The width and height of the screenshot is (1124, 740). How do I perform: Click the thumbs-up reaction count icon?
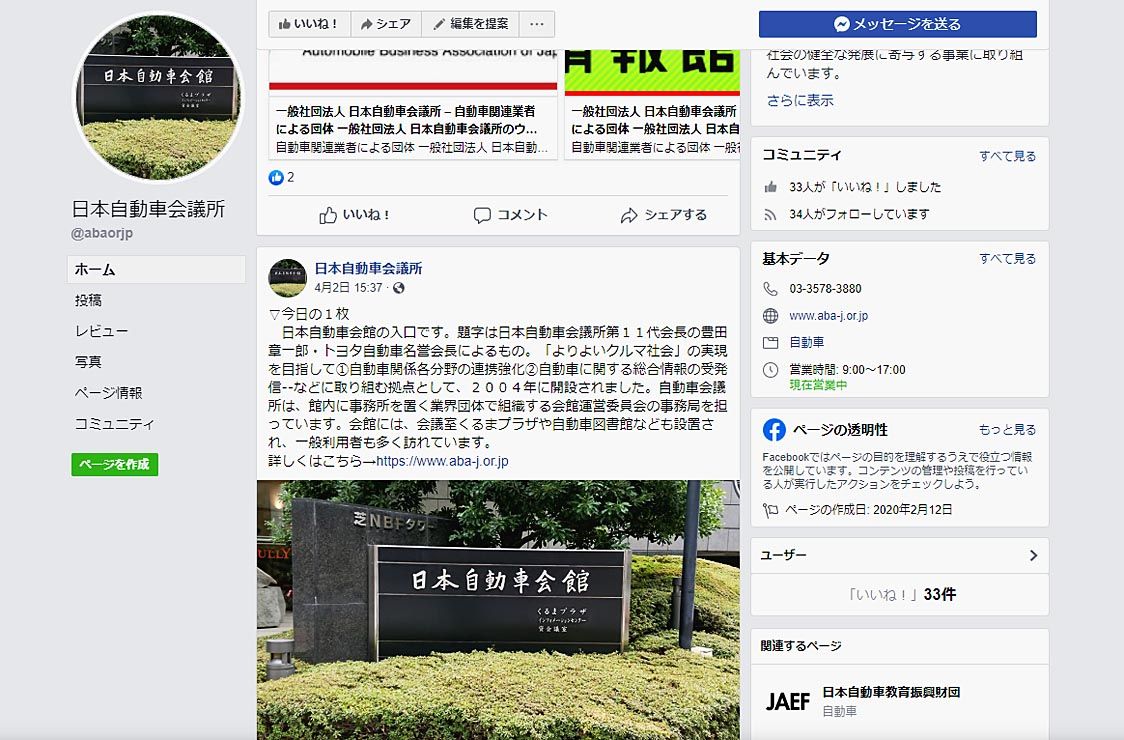click(276, 177)
